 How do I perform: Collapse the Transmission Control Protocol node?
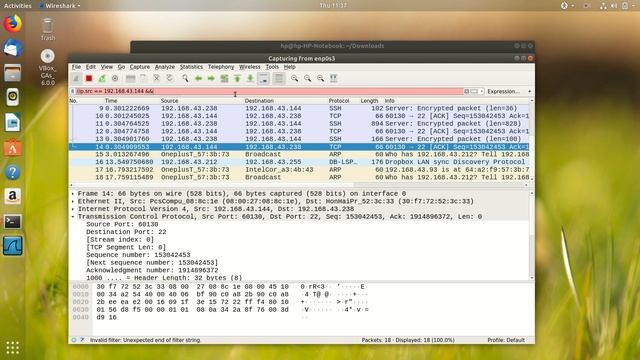tap(73, 217)
